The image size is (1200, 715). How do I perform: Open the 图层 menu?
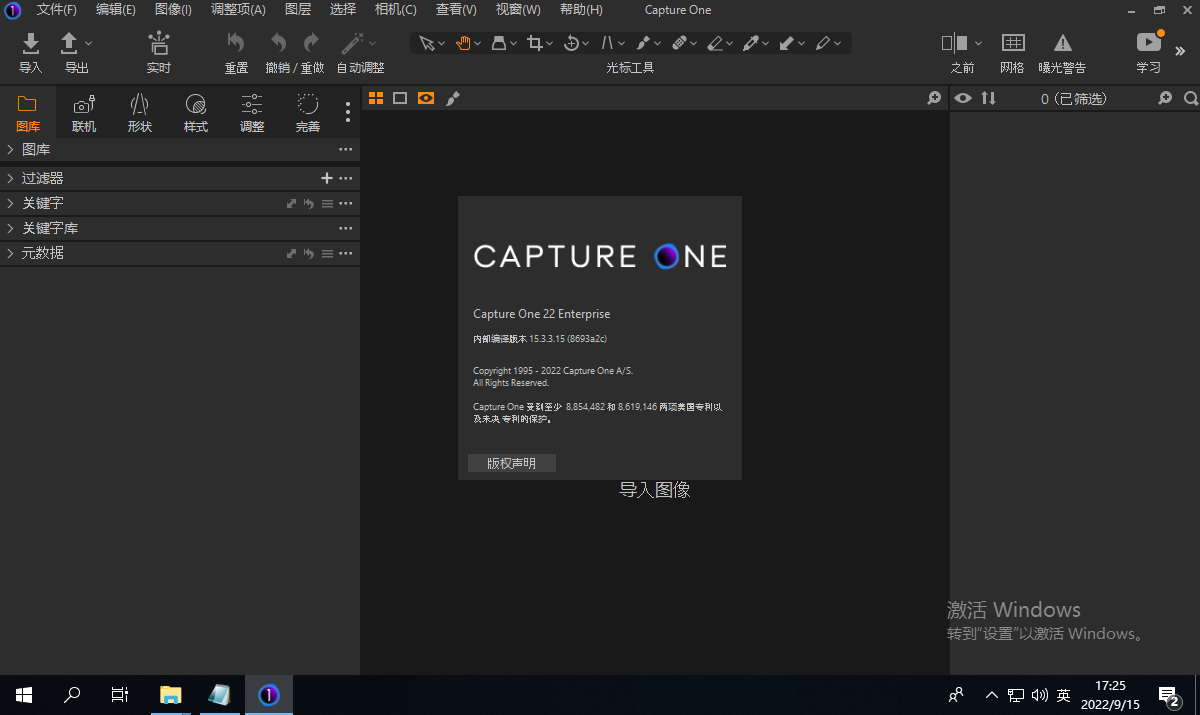pyautogui.click(x=298, y=10)
